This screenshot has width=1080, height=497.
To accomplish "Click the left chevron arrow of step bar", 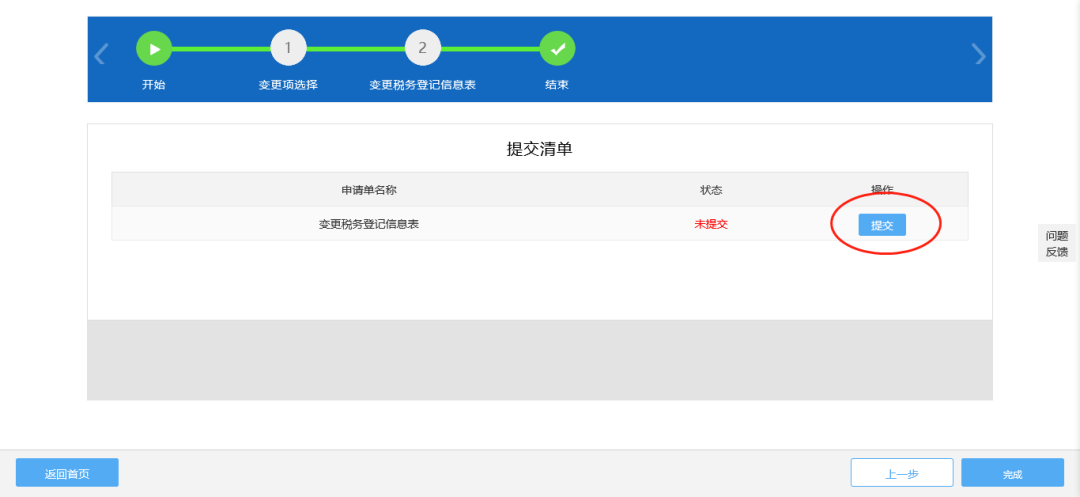I will point(101,54).
